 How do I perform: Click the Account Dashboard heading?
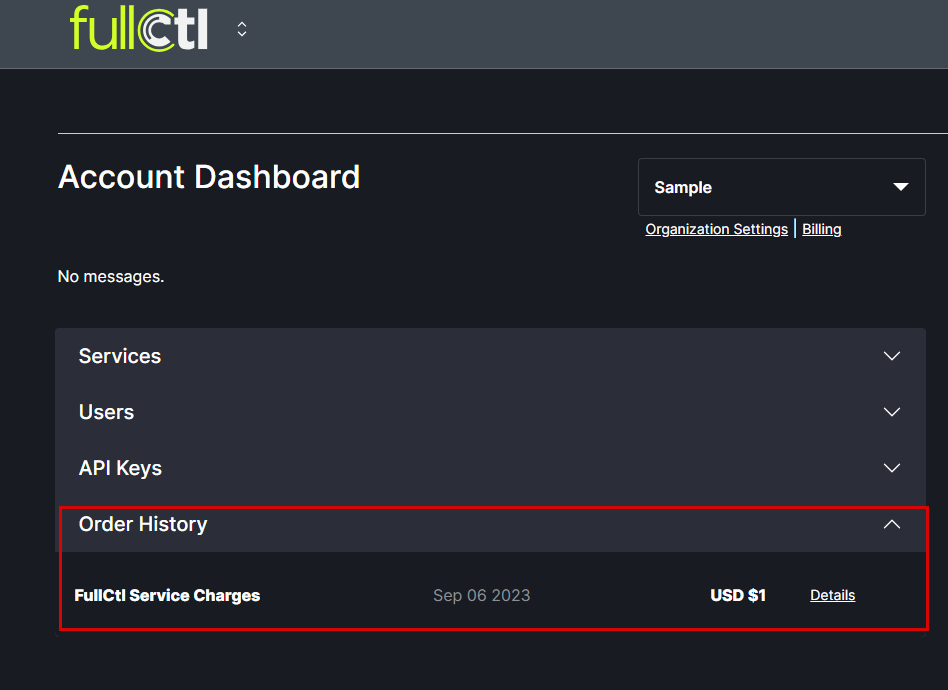209,177
